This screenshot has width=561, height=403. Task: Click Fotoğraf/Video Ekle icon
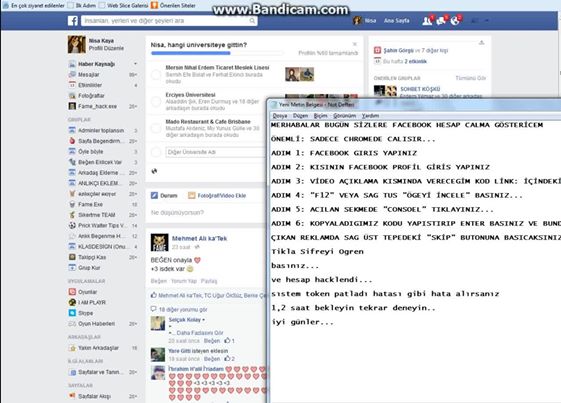tap(192, 195)
